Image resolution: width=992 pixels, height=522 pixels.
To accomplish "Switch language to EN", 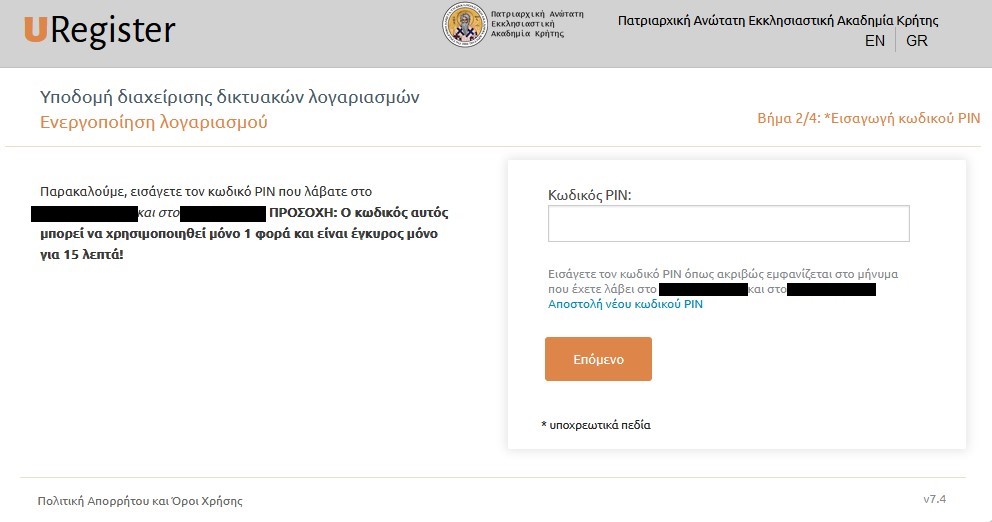I will coord(875,40).
